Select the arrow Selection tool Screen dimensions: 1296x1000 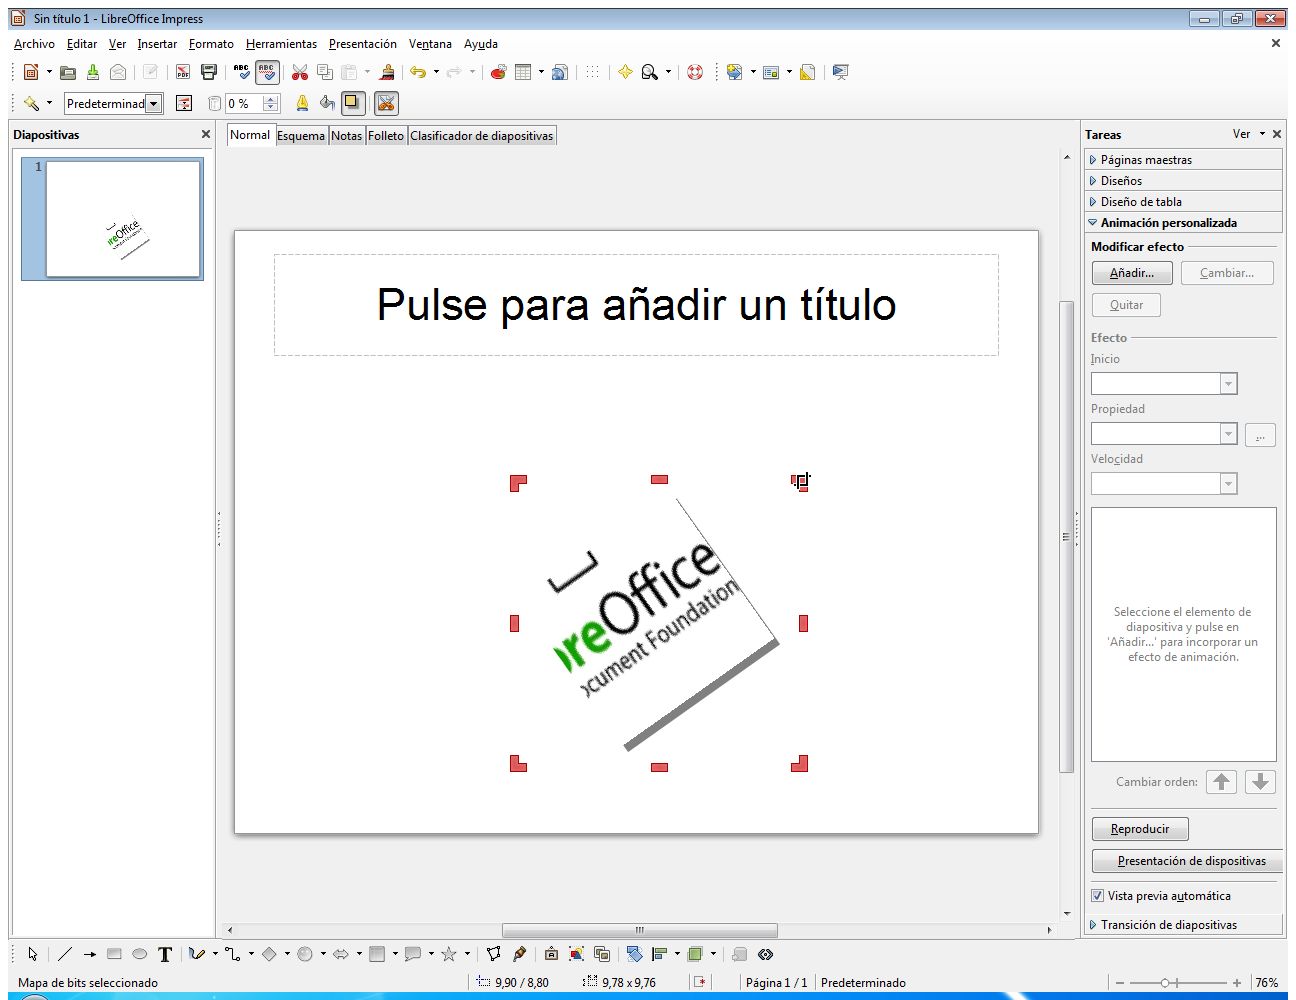pos(32,954)
